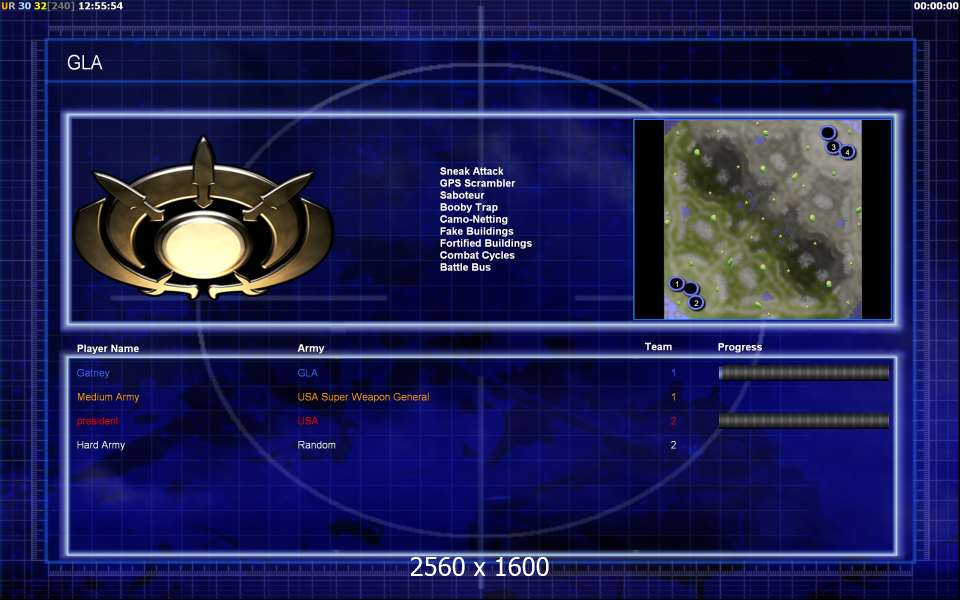Click the Saboteur ability text
Image resolution: width=960 pixels, height=600 pixels.
point(462,195)
